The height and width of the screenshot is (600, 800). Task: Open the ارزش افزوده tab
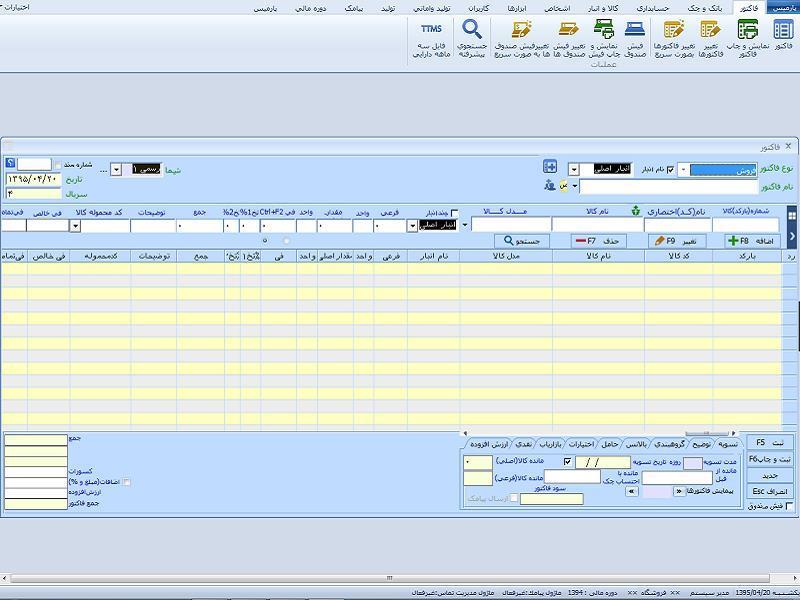pos(489,444)
